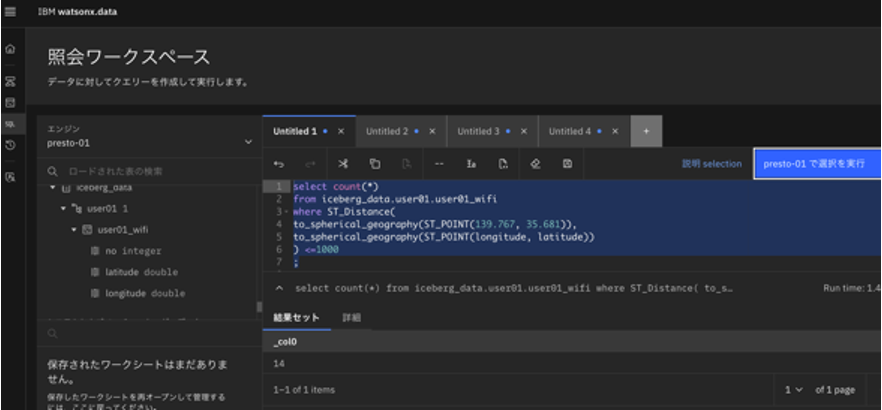The width and height of the screenshot is (882, 410).
Task: Fold code at line 3 arrow
Action: pyautogui.click(x=287, y=213)
